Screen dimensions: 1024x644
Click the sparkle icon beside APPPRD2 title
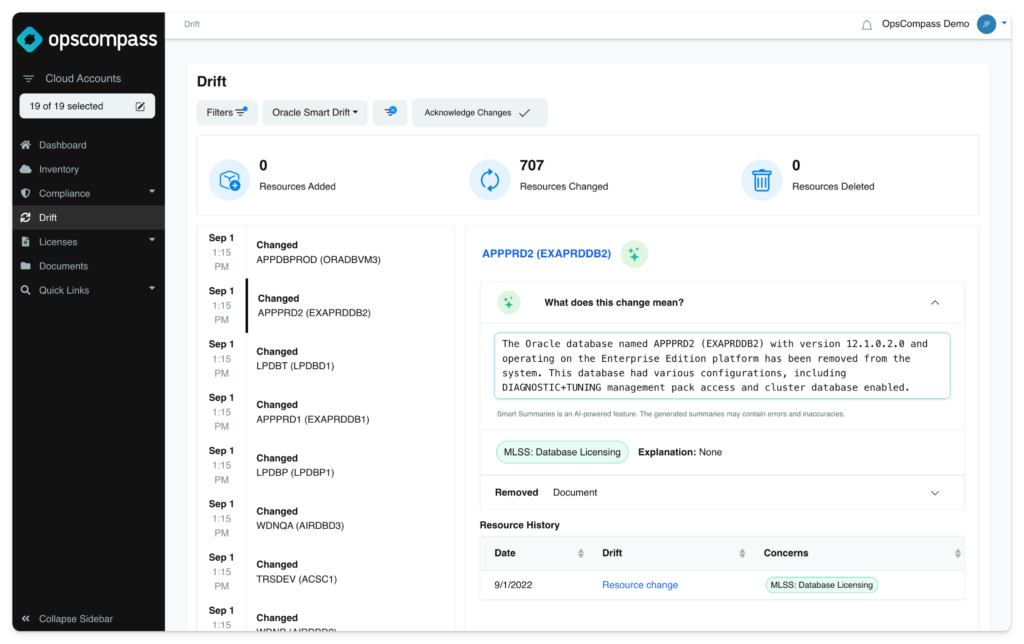point(634,254)
